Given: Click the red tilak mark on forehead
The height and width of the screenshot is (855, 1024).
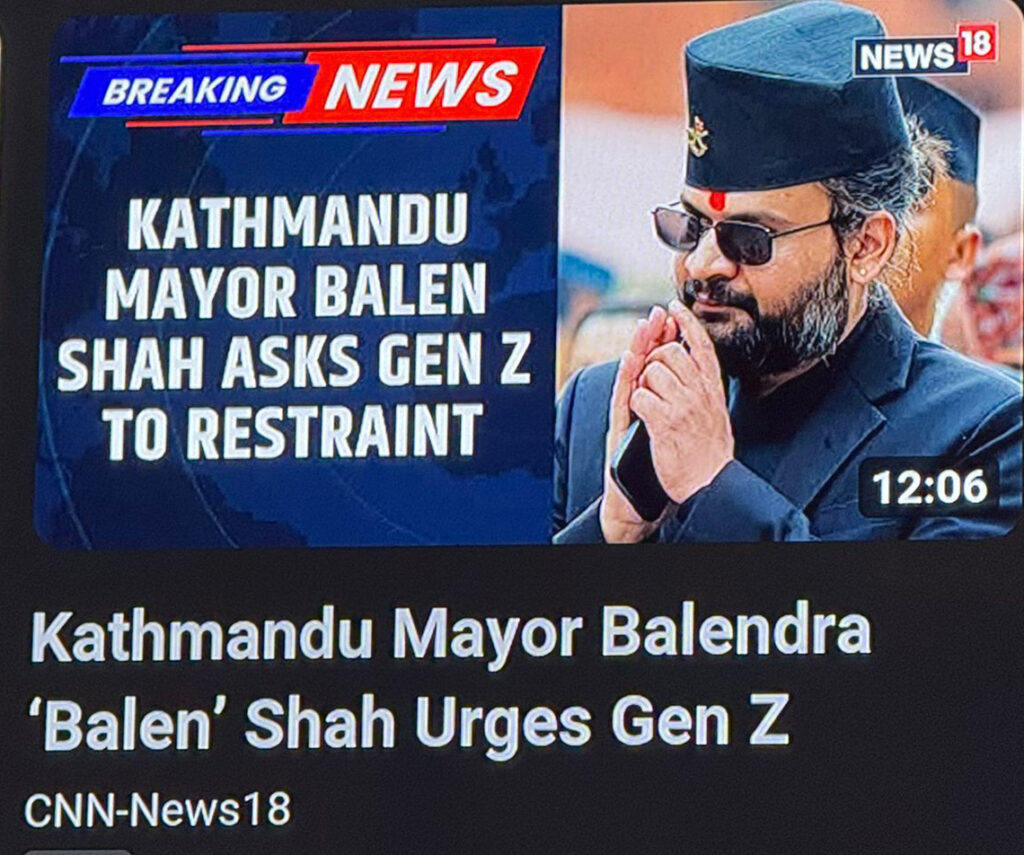Looking at the screenshot, I should point(717,201).
